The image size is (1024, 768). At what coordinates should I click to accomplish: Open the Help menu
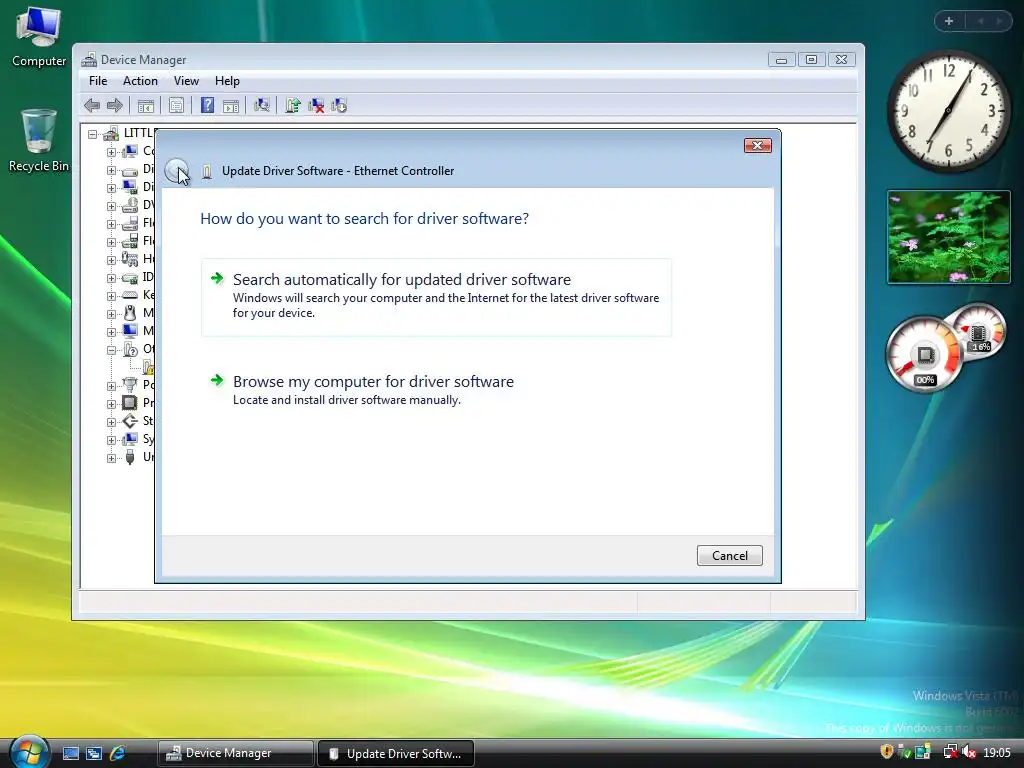pyautogui.click(x=227, y=81)
